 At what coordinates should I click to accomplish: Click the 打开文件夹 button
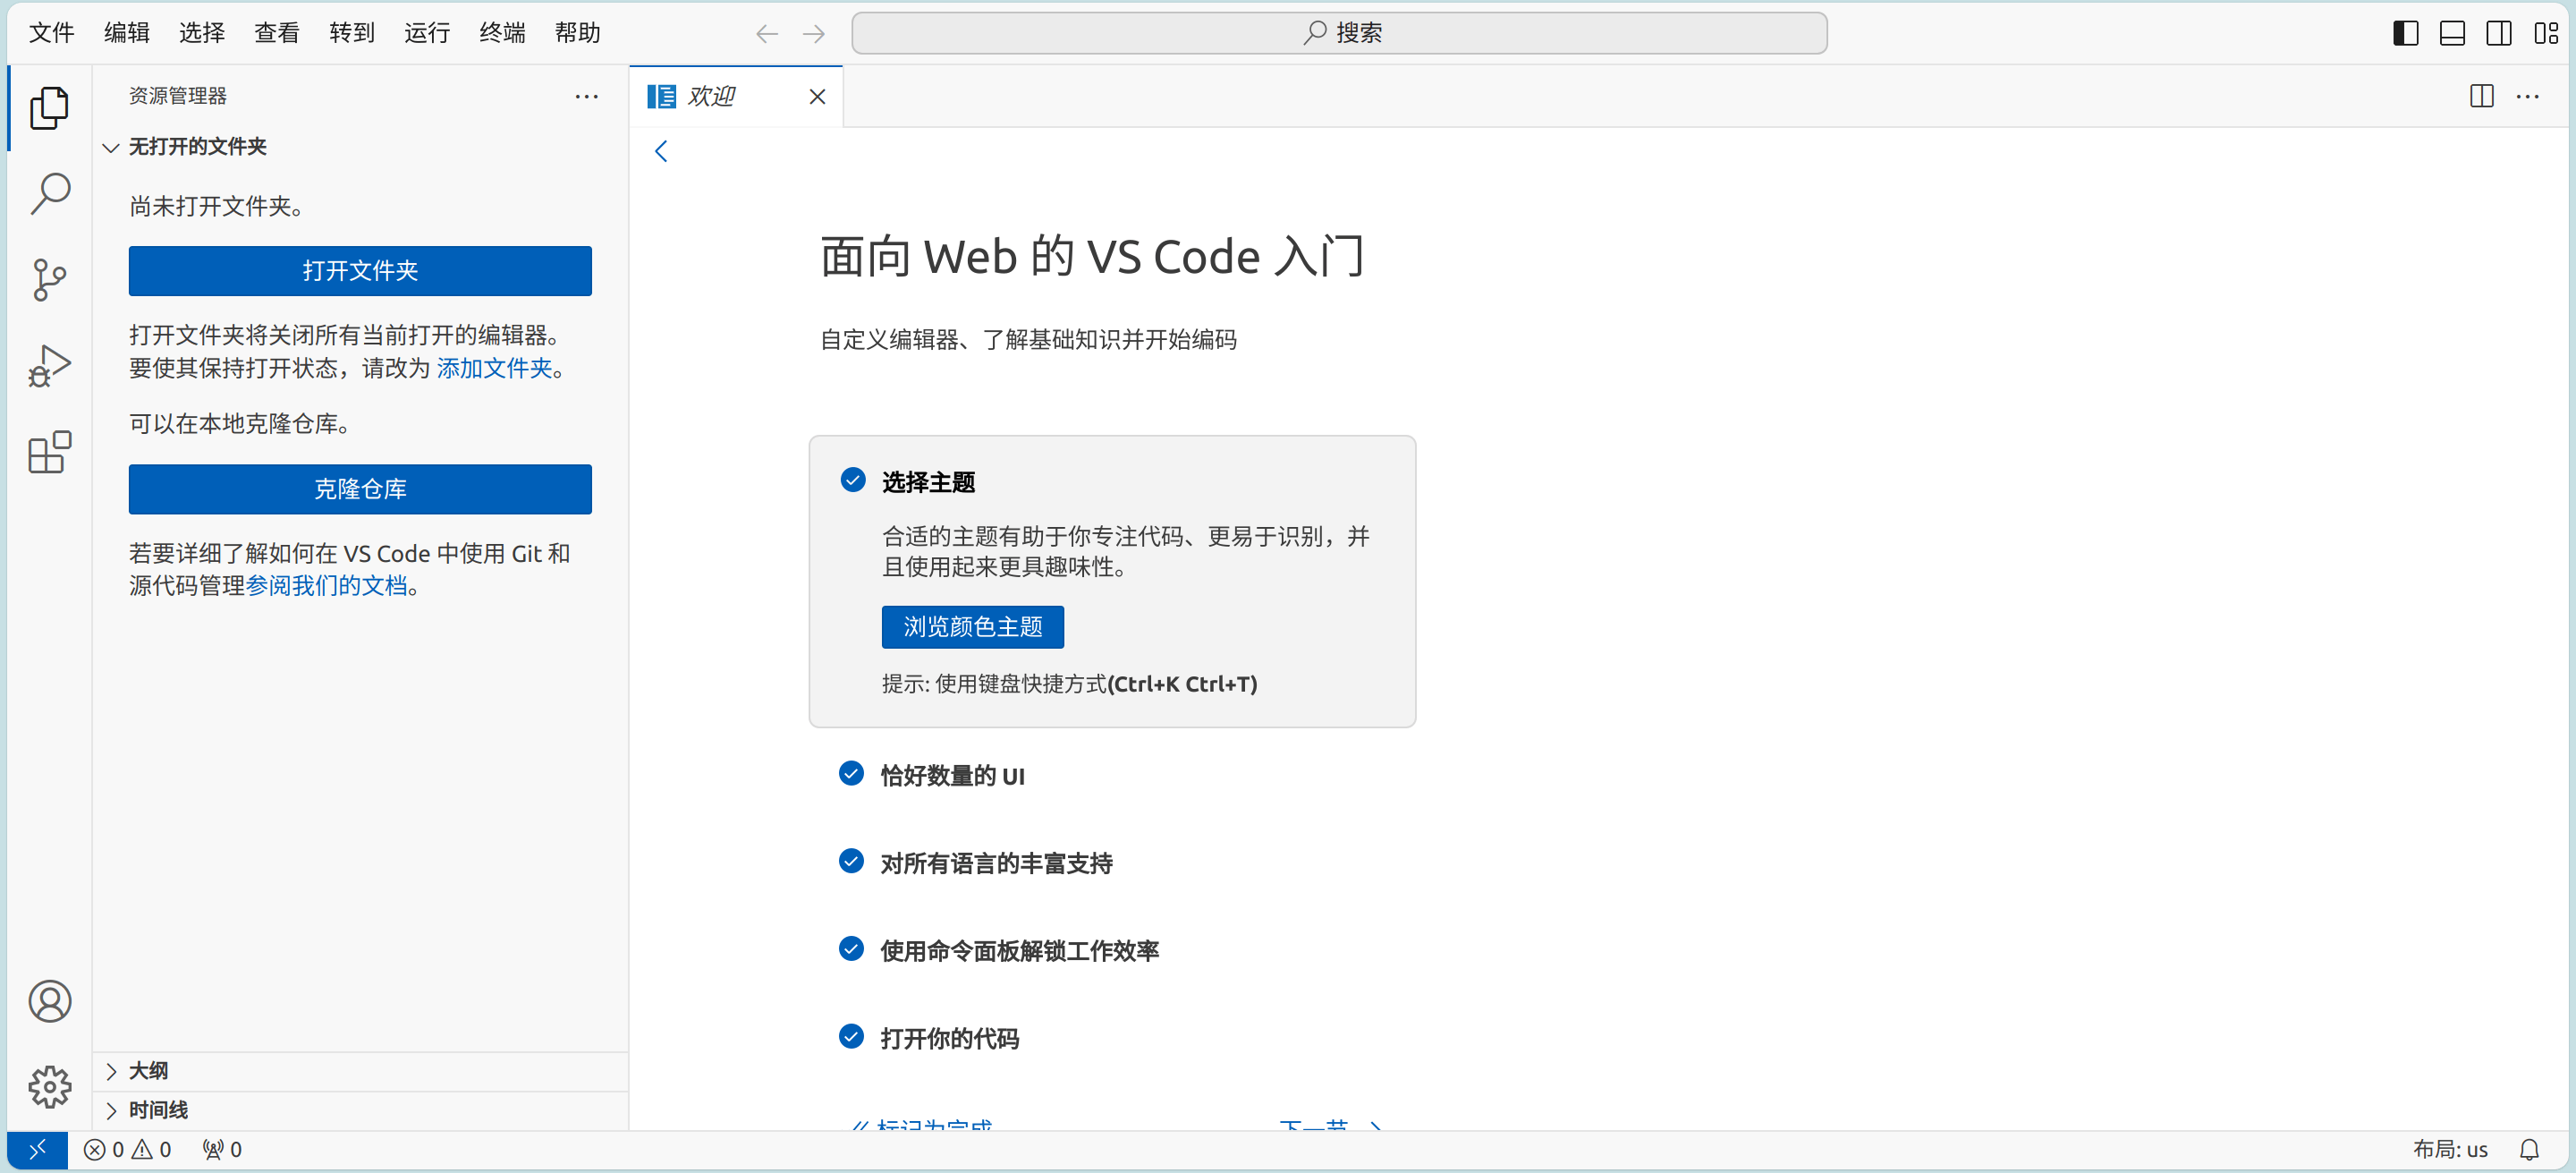360,271
